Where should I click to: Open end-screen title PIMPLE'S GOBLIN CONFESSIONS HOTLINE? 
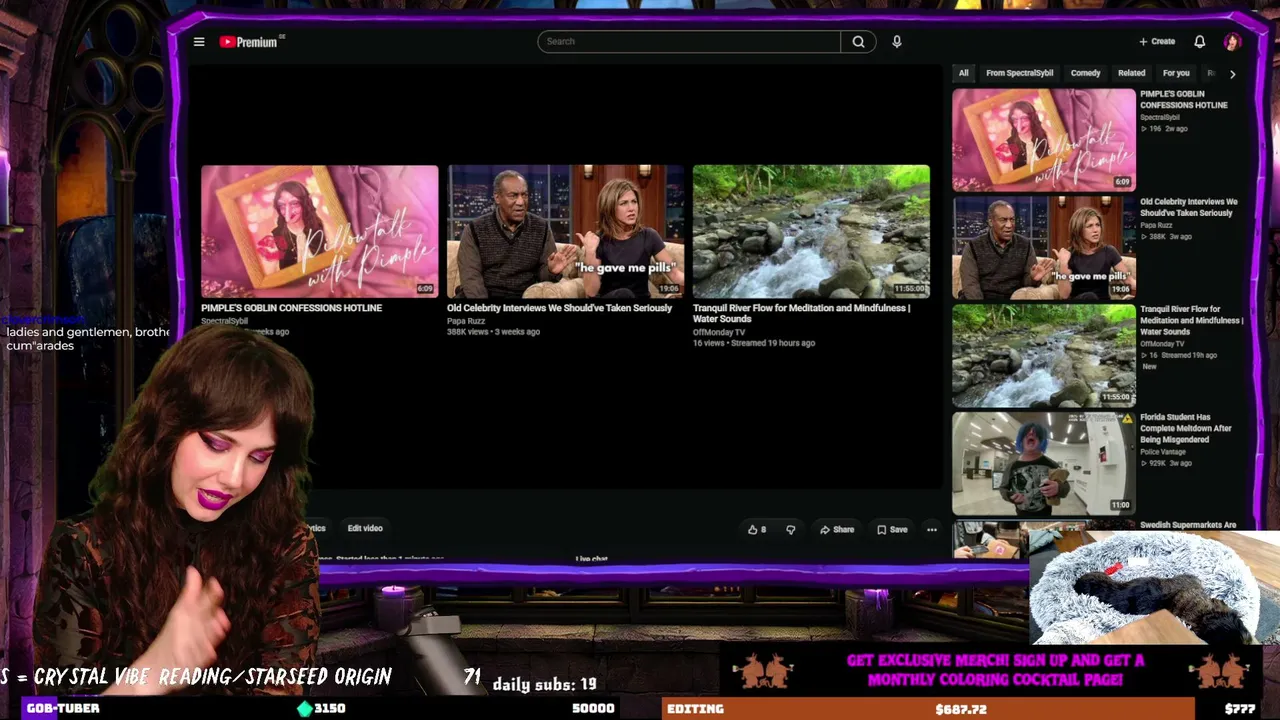tap(291, 308)
